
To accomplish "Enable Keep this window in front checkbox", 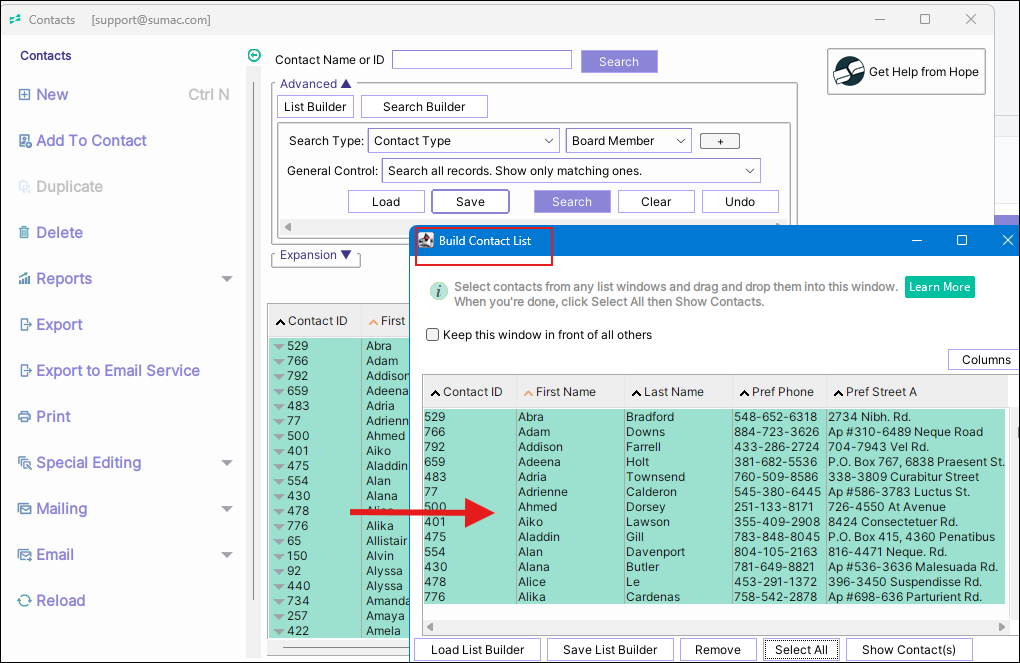I will click(433, 335).
